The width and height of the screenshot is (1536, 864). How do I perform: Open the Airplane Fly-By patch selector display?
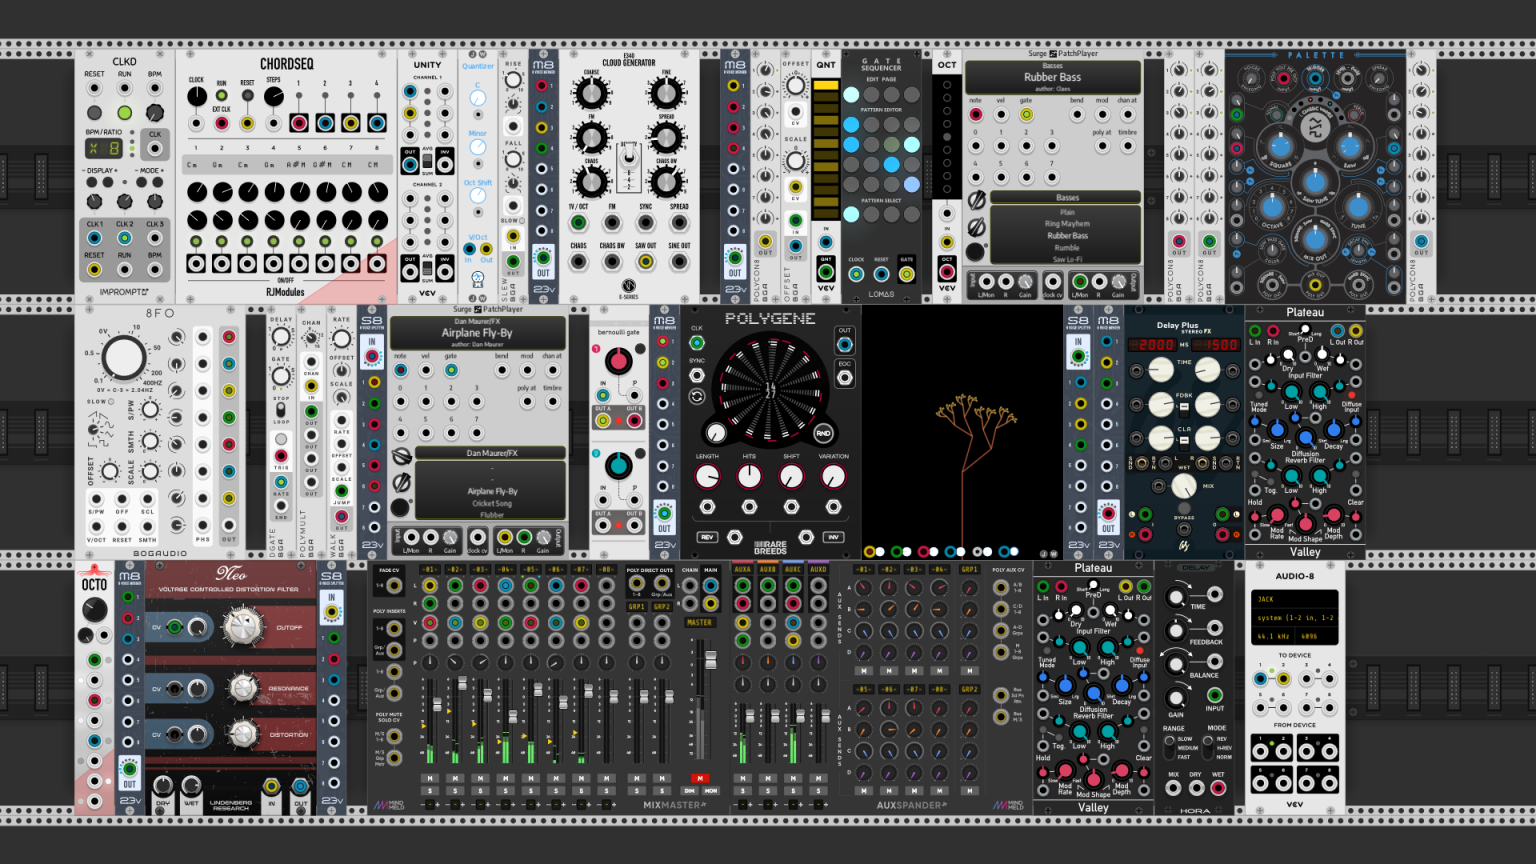tap(478, 333)
